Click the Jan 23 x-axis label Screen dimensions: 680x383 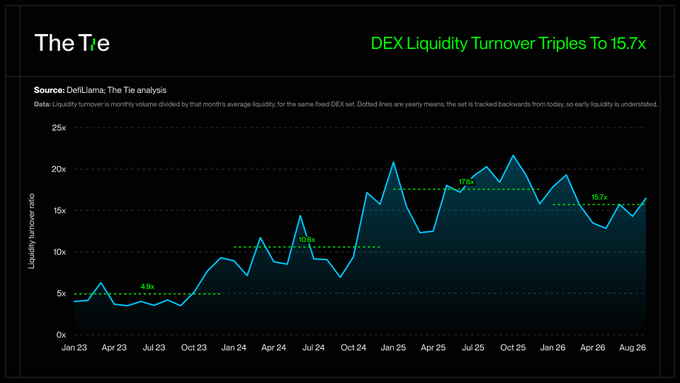[x=74, y=348]
